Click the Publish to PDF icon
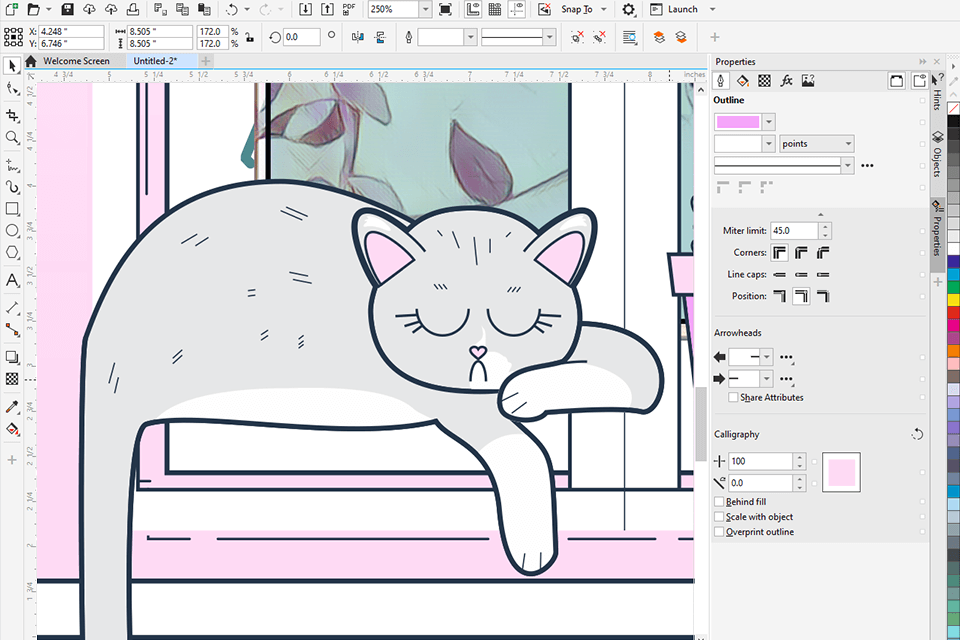The height and width of the screenshot is (640, 960). 349,9
